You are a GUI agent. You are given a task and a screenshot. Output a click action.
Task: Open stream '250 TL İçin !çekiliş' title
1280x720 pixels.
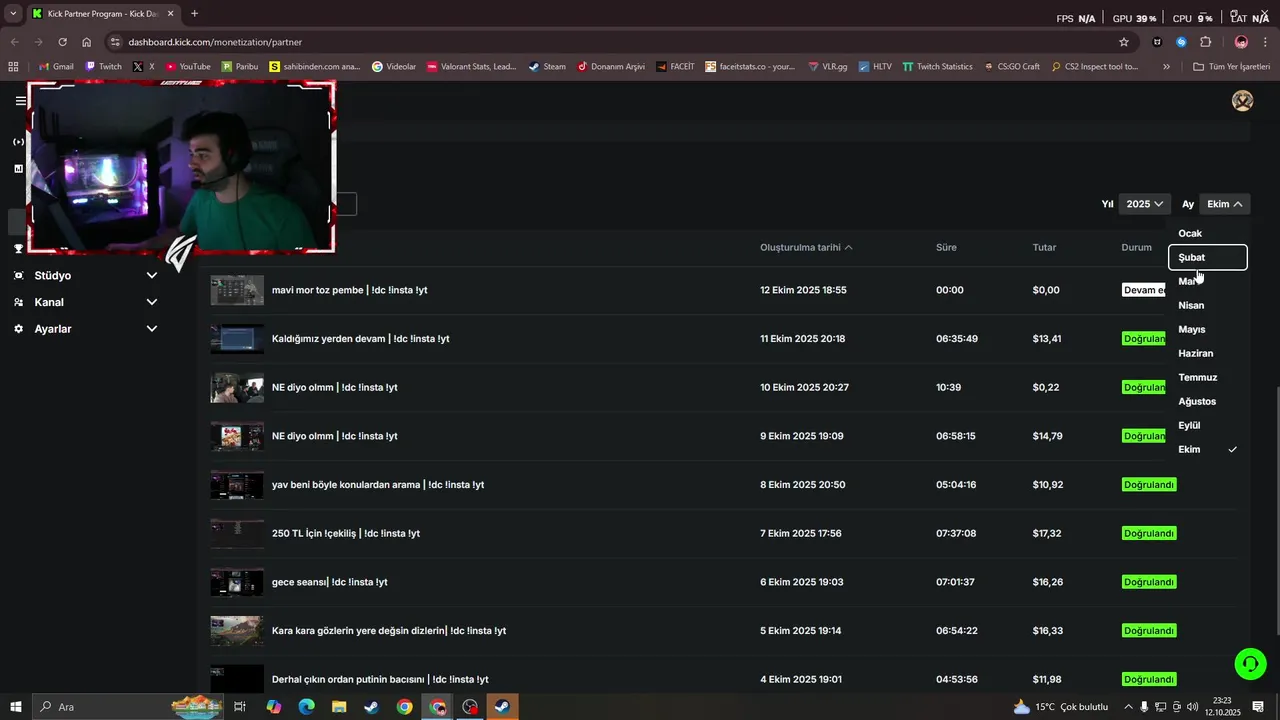point(346,534)
